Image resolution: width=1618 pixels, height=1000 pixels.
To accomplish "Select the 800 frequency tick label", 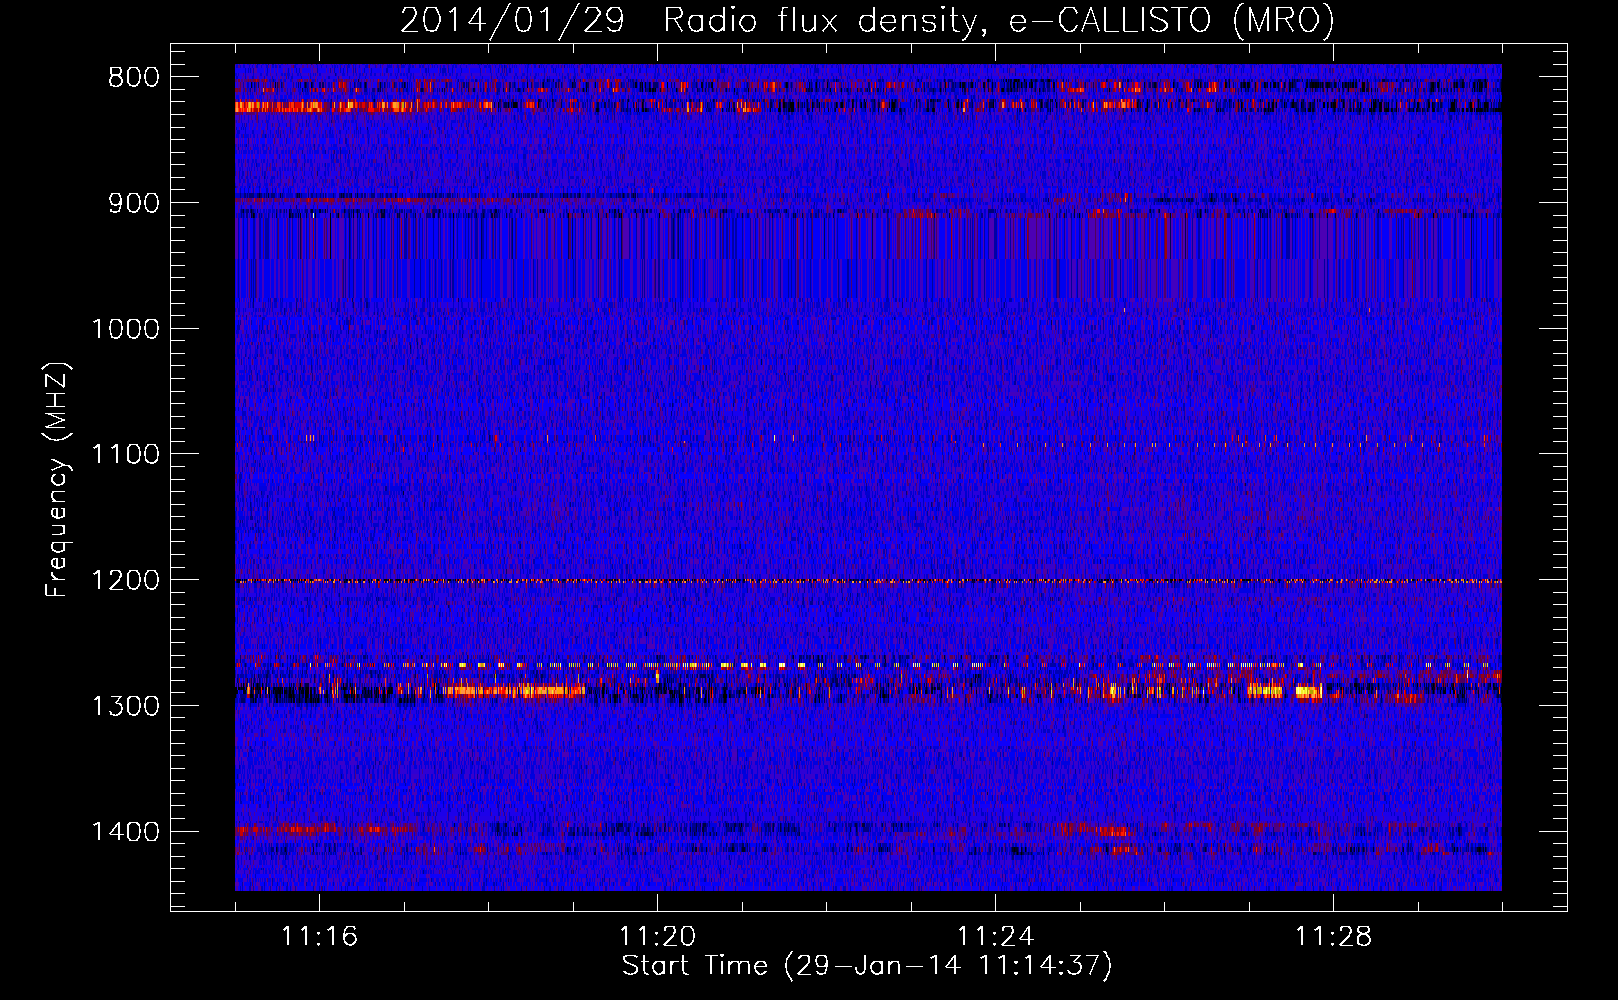I will [x=133, y=78].
